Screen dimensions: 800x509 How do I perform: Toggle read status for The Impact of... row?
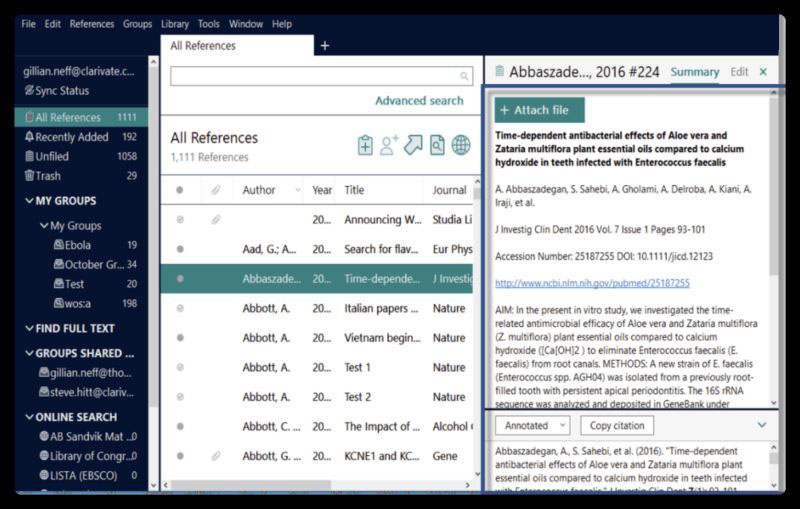pyautogui.click(x=180, y=426)
